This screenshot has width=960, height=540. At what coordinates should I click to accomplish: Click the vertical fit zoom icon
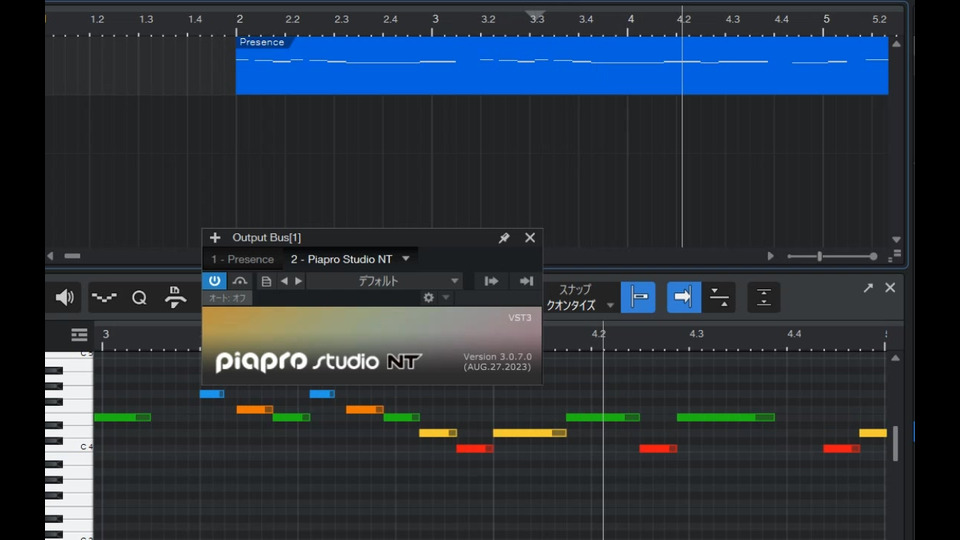pyautogui.click(x=763, y=297)
